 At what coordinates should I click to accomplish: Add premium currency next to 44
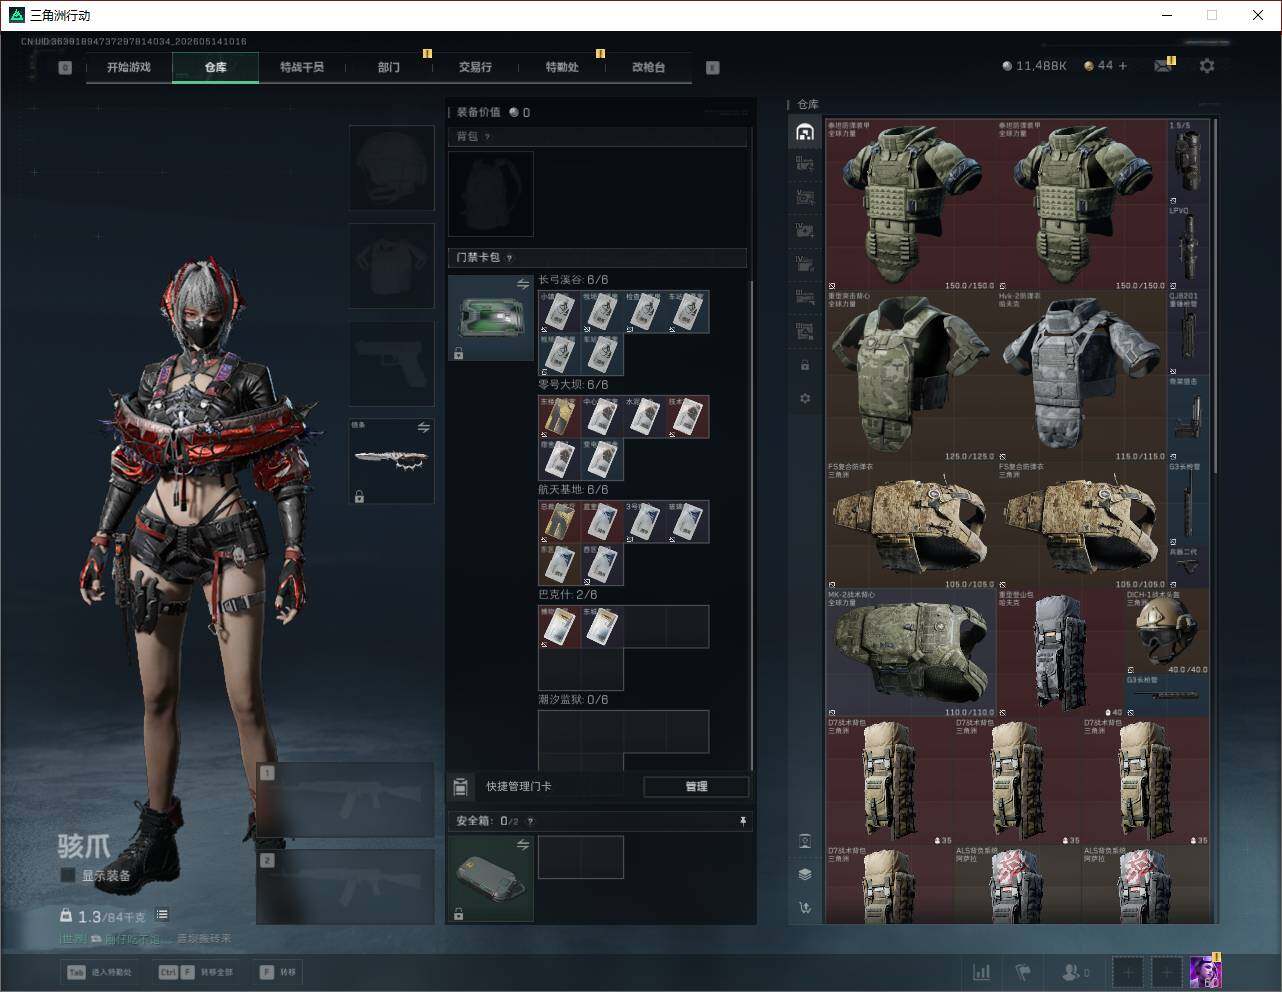coord(1123,66)
